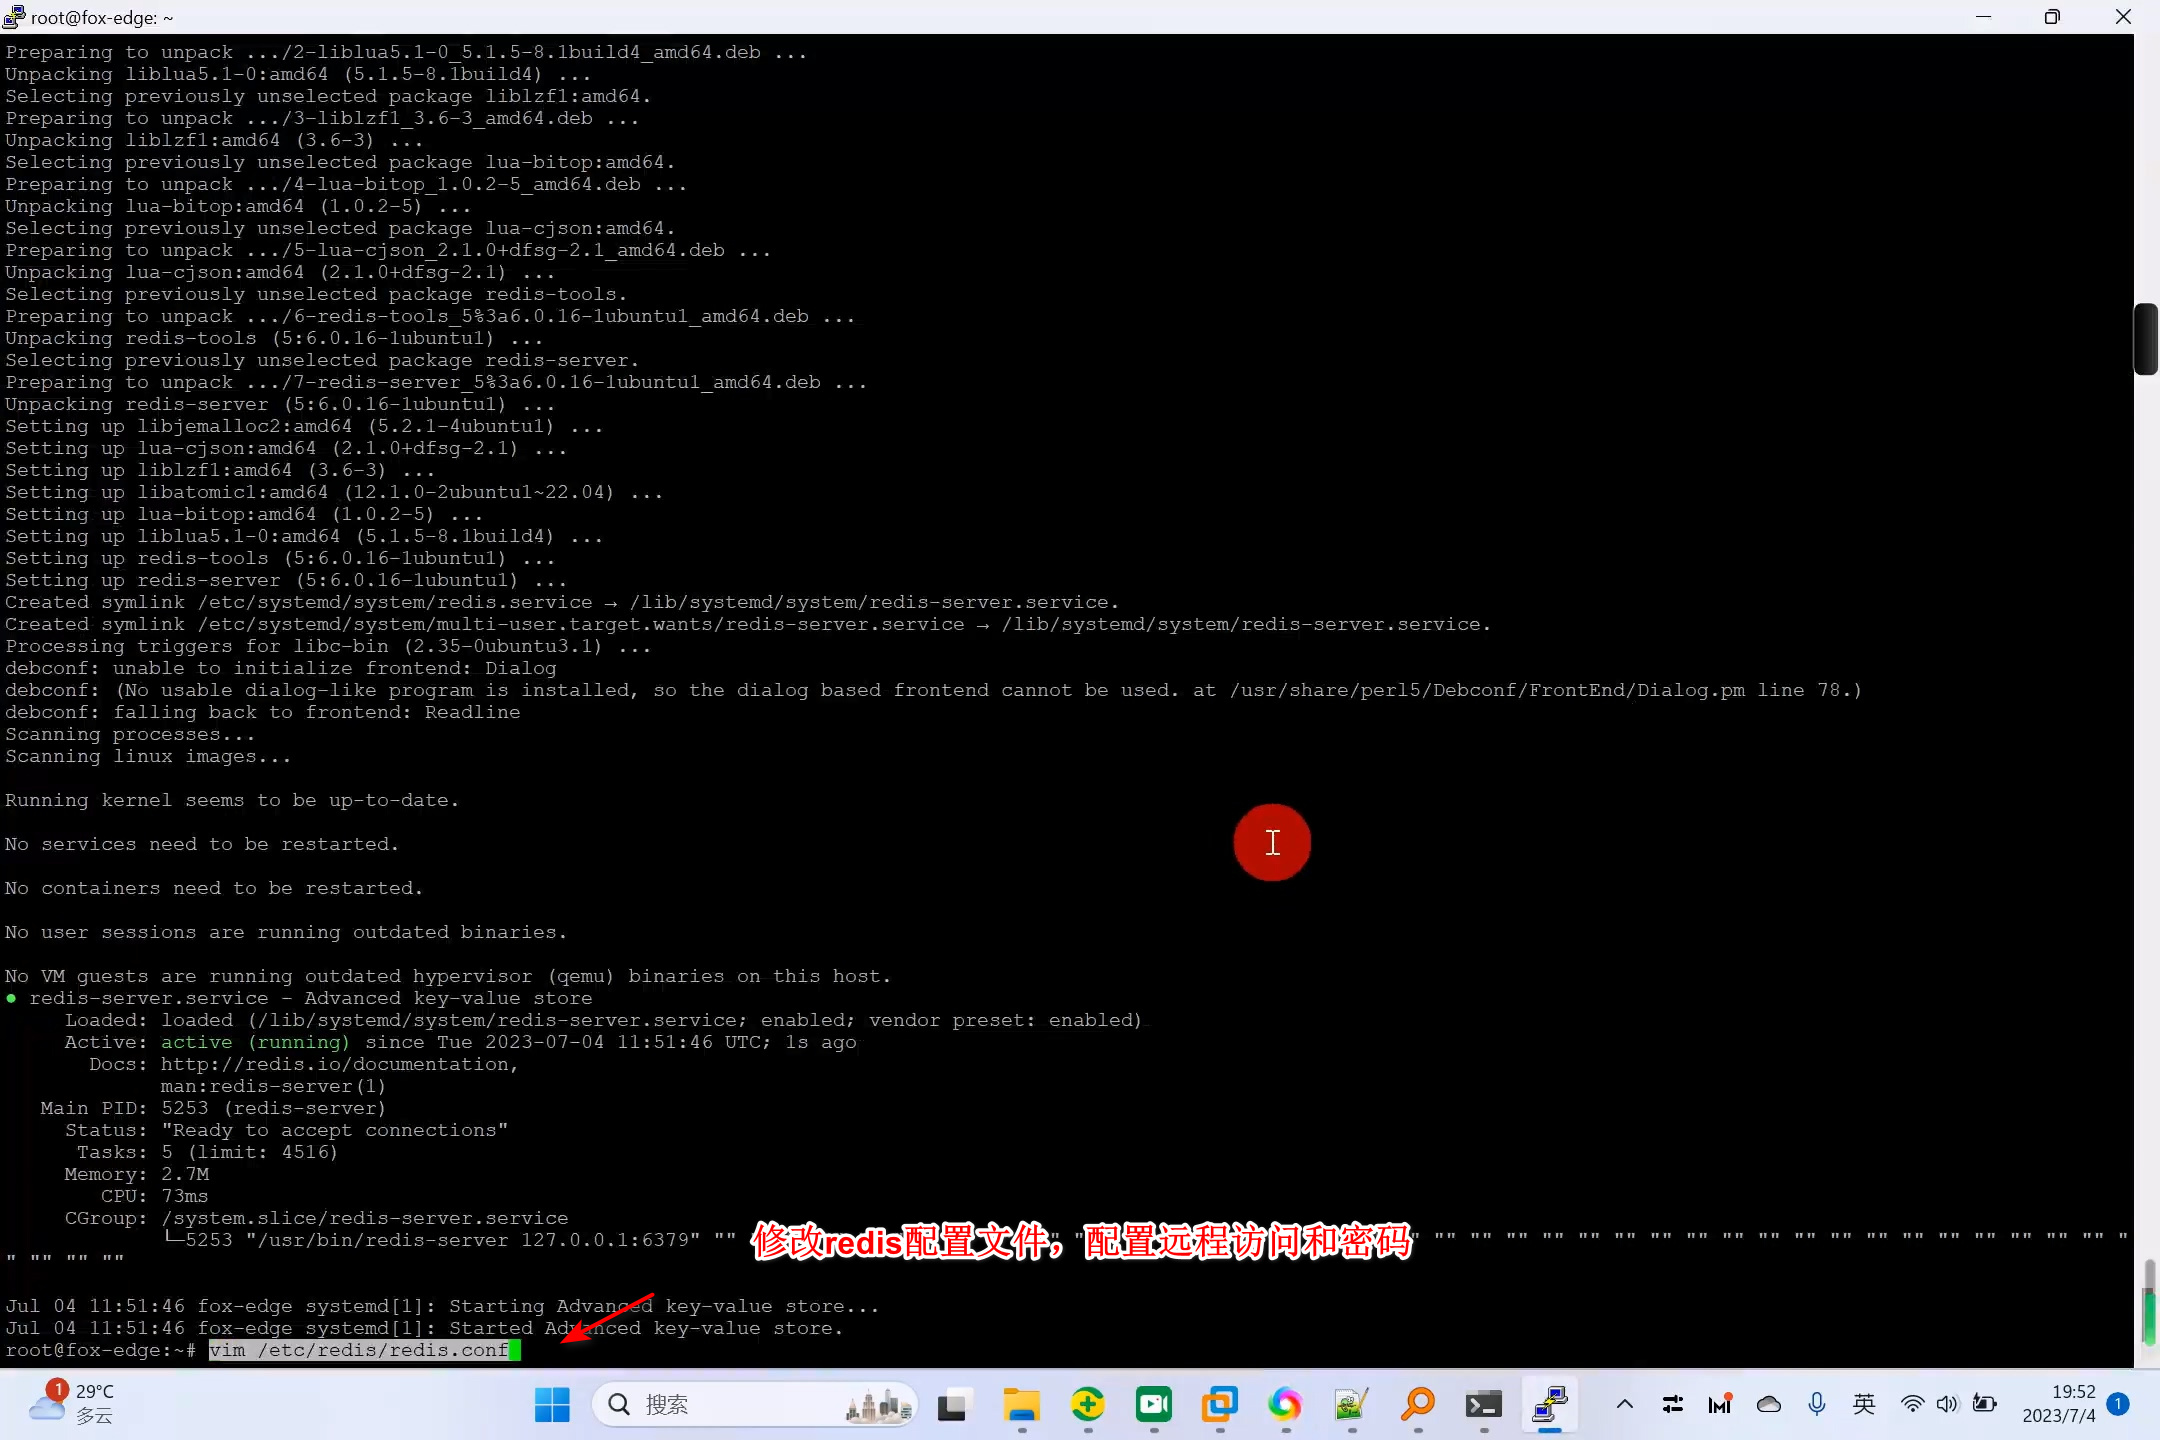The image size is (2160, 1440).
Task: Show hidden system tray icons
Action: [x=1625, y=1405]
